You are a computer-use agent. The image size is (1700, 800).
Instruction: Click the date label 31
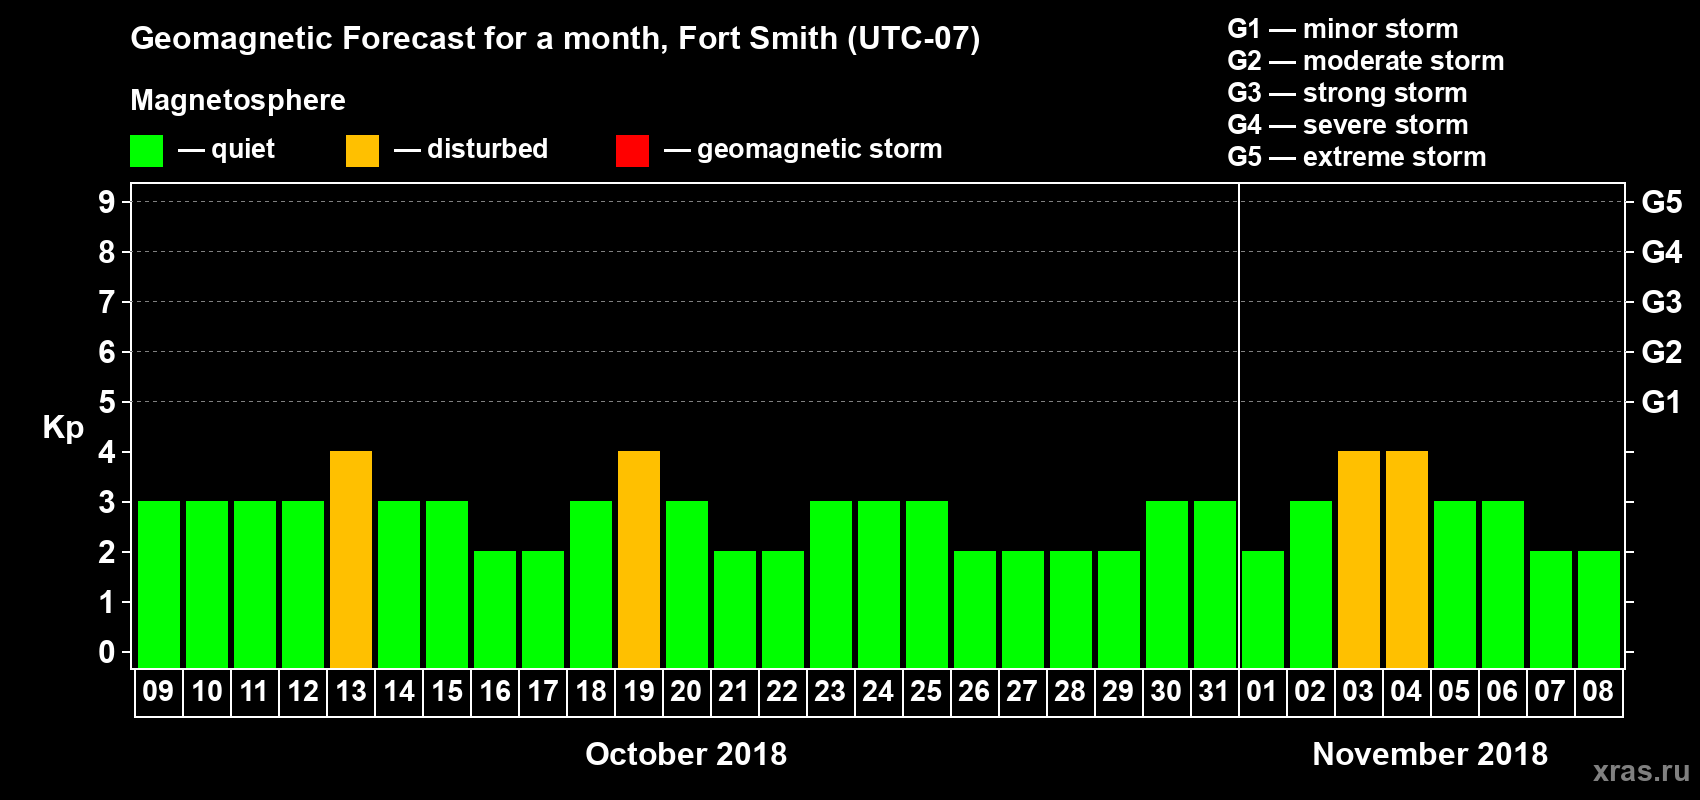coord(1215,692)
